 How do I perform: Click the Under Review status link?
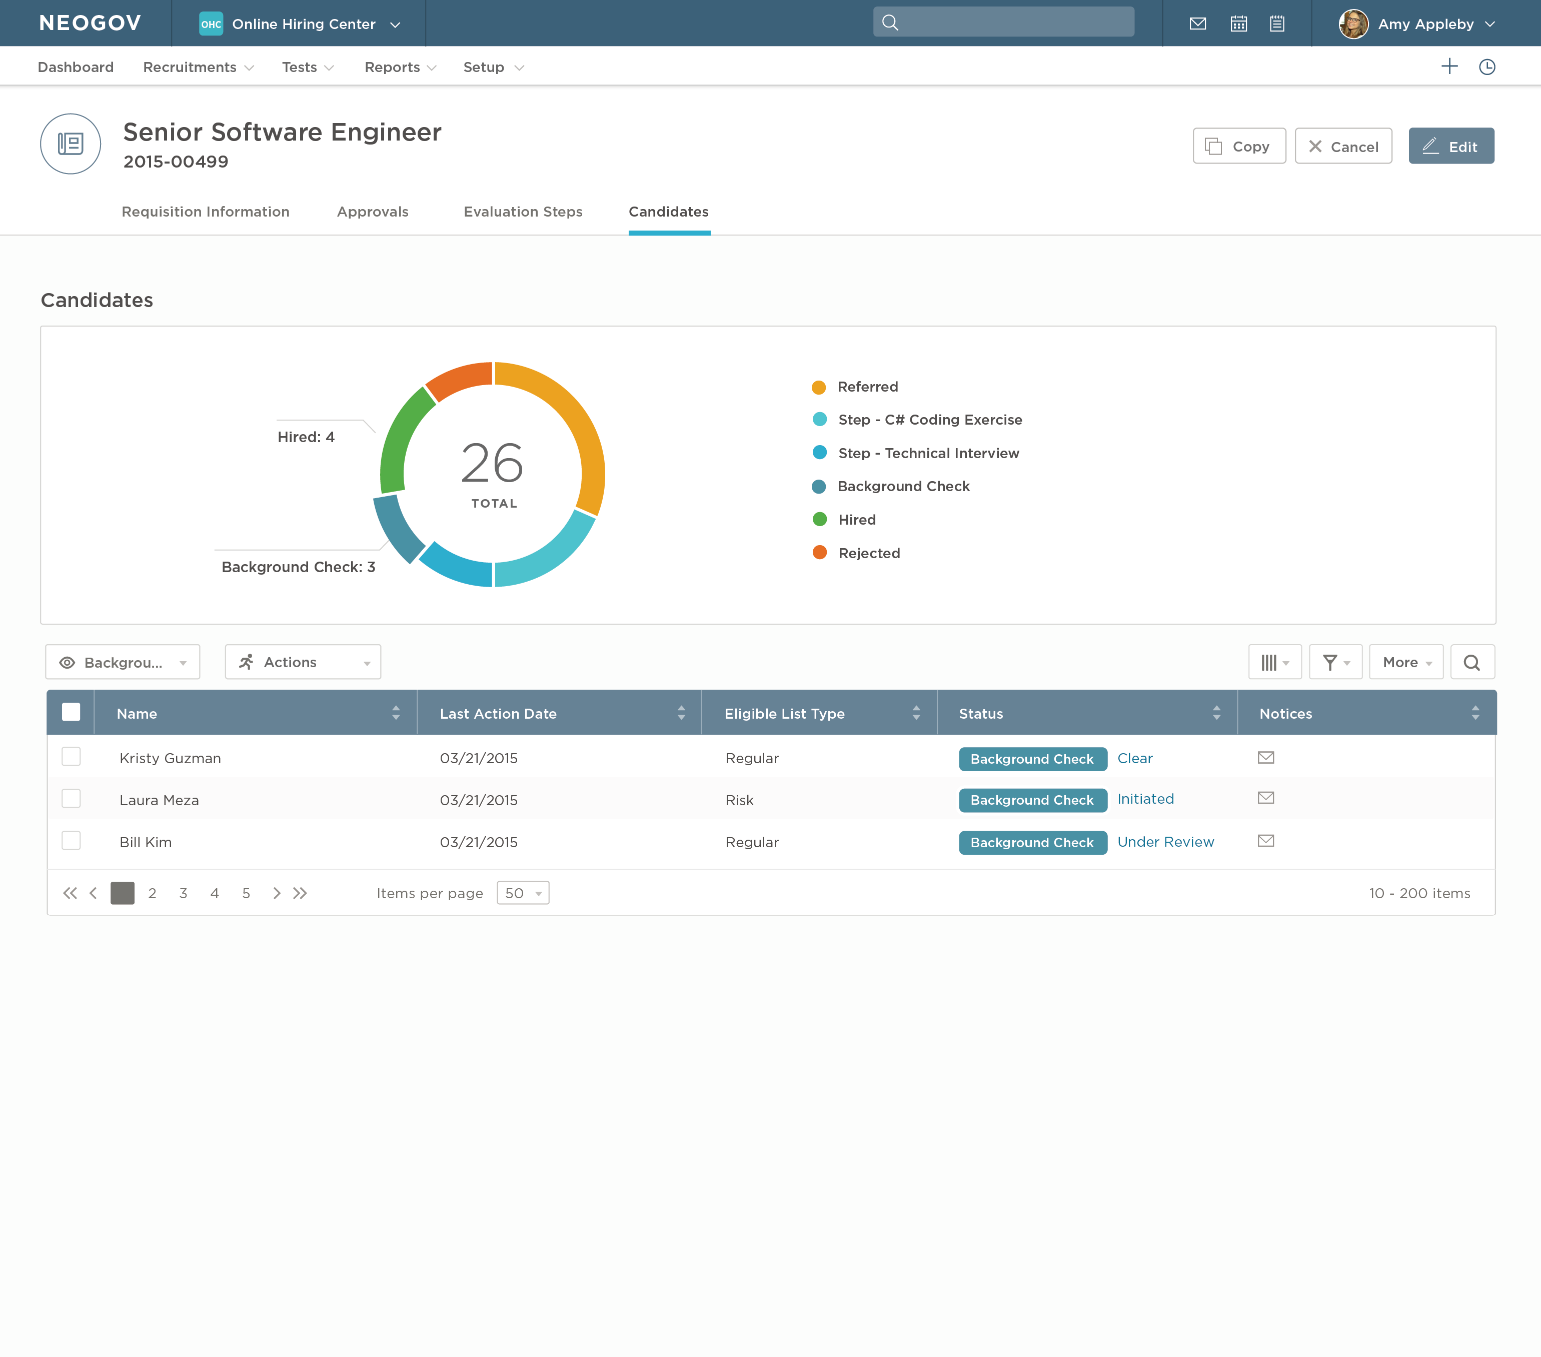(1165, 842)
